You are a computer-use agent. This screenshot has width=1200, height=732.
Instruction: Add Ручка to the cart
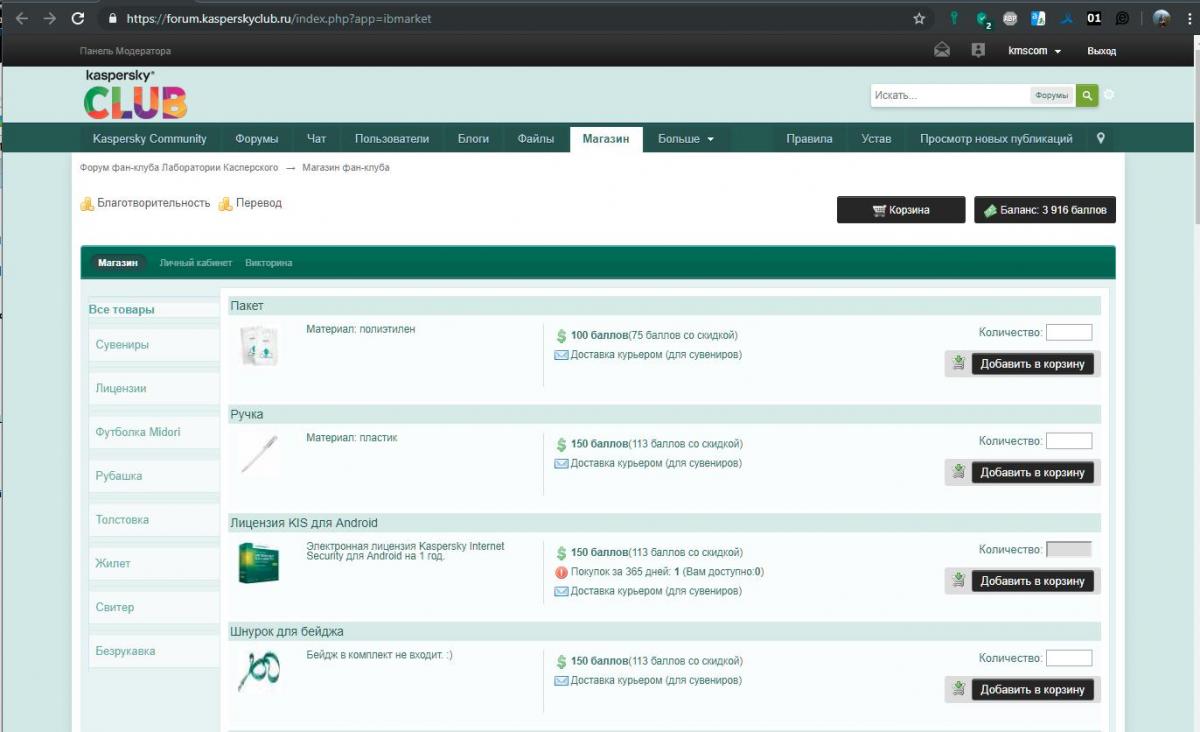[1032, 472]
